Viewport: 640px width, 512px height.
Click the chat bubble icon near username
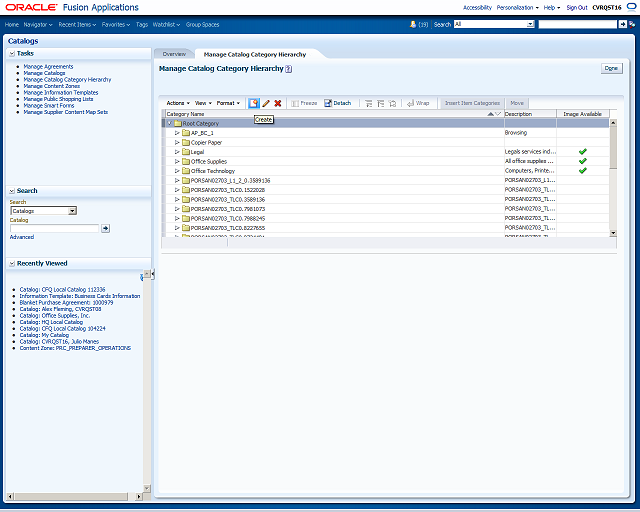pyautogui.click(x=631, y=7)
